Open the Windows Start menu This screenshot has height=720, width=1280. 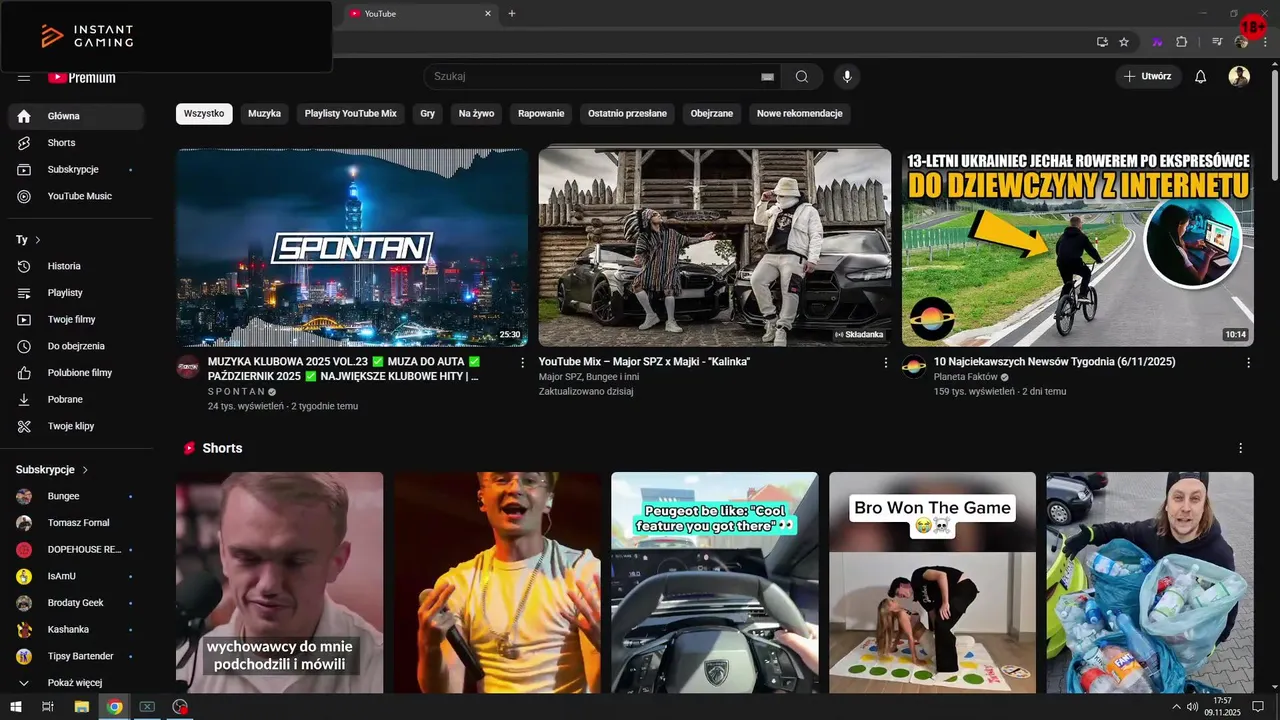coord(15,707)
